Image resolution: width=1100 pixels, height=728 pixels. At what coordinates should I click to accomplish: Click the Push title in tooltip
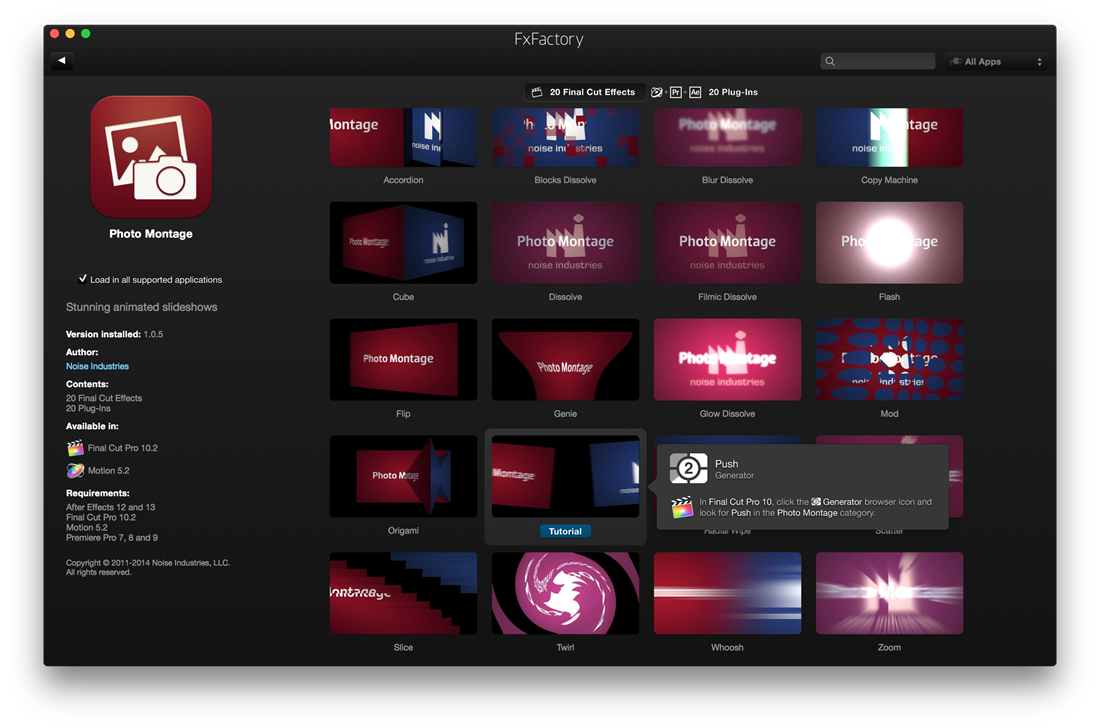pos(726,464)
